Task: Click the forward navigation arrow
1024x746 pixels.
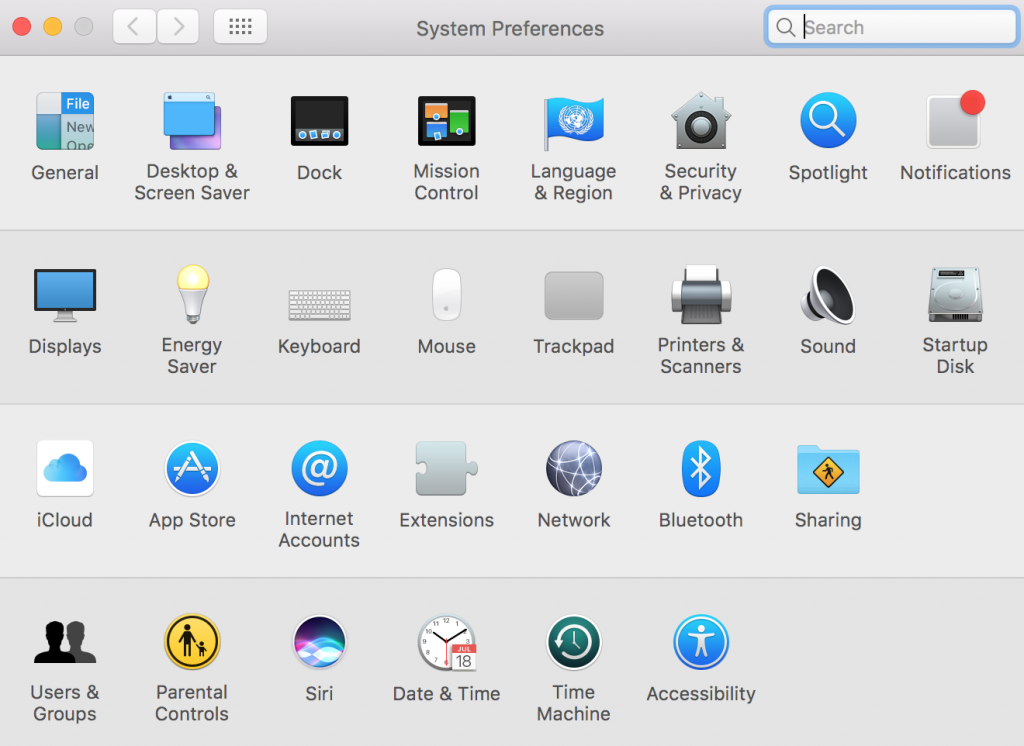Action: point(178,26)
